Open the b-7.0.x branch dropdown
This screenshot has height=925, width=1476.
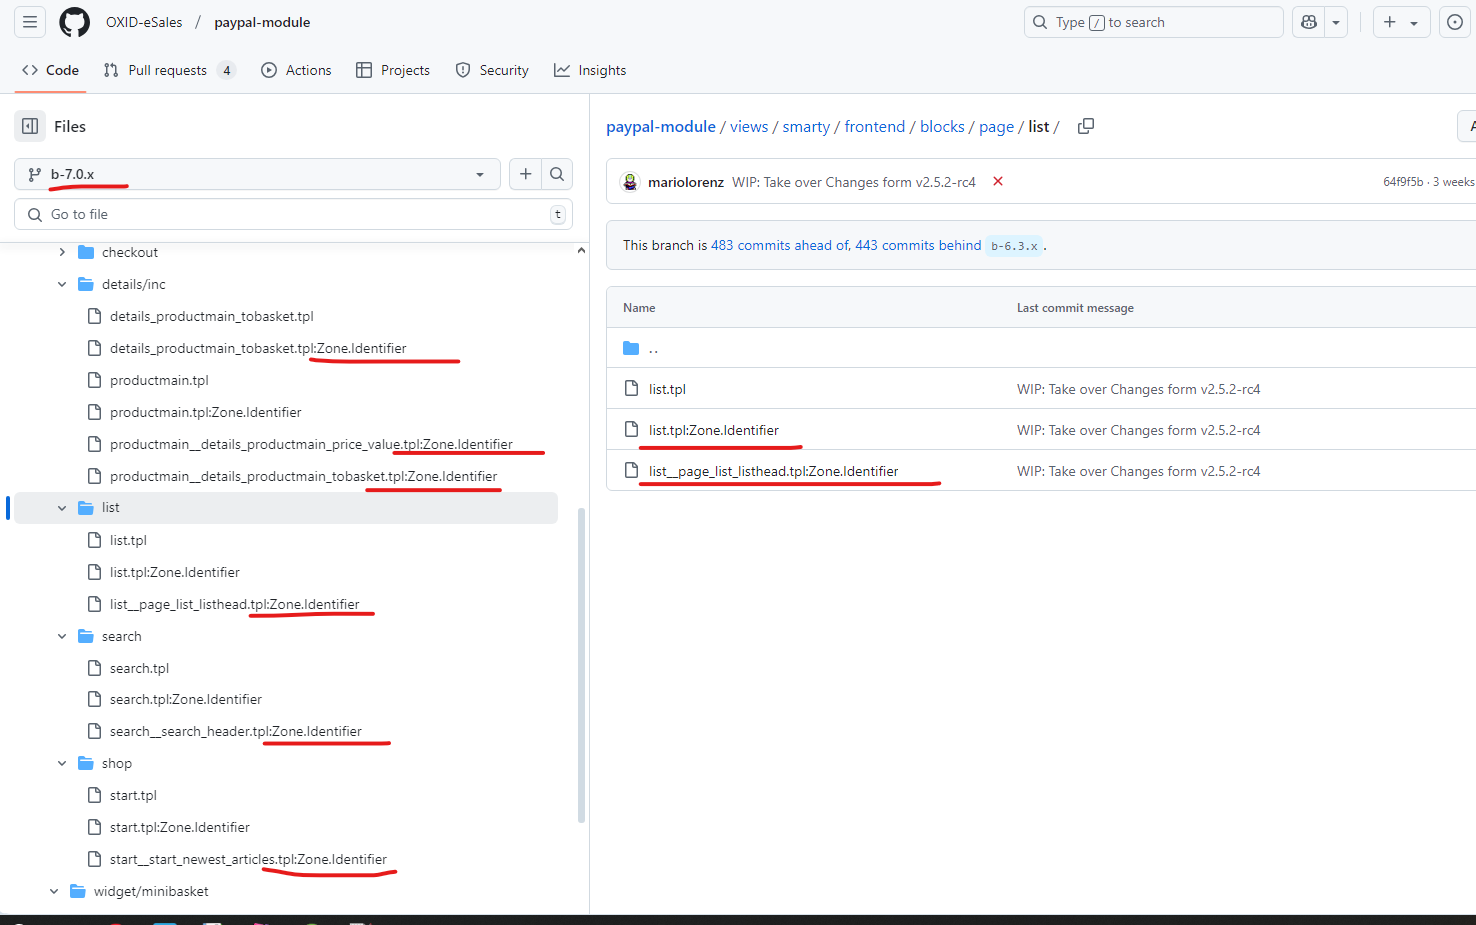258,174
